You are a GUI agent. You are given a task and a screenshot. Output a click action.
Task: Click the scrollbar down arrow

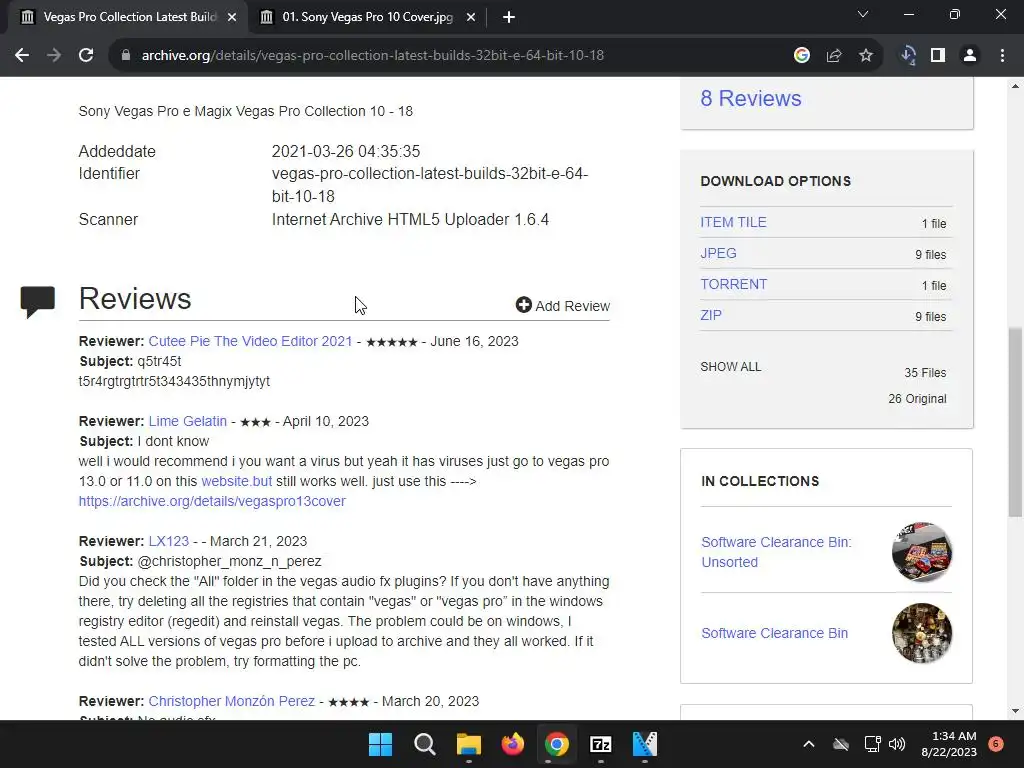[x=1015, y=711]
